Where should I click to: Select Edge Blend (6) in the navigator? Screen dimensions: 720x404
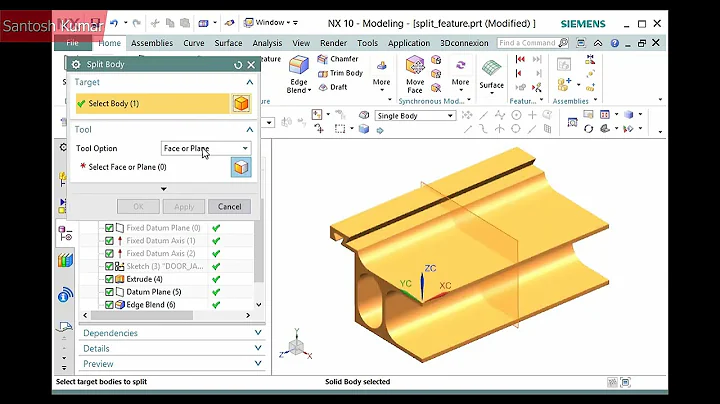tap(151, 305)
